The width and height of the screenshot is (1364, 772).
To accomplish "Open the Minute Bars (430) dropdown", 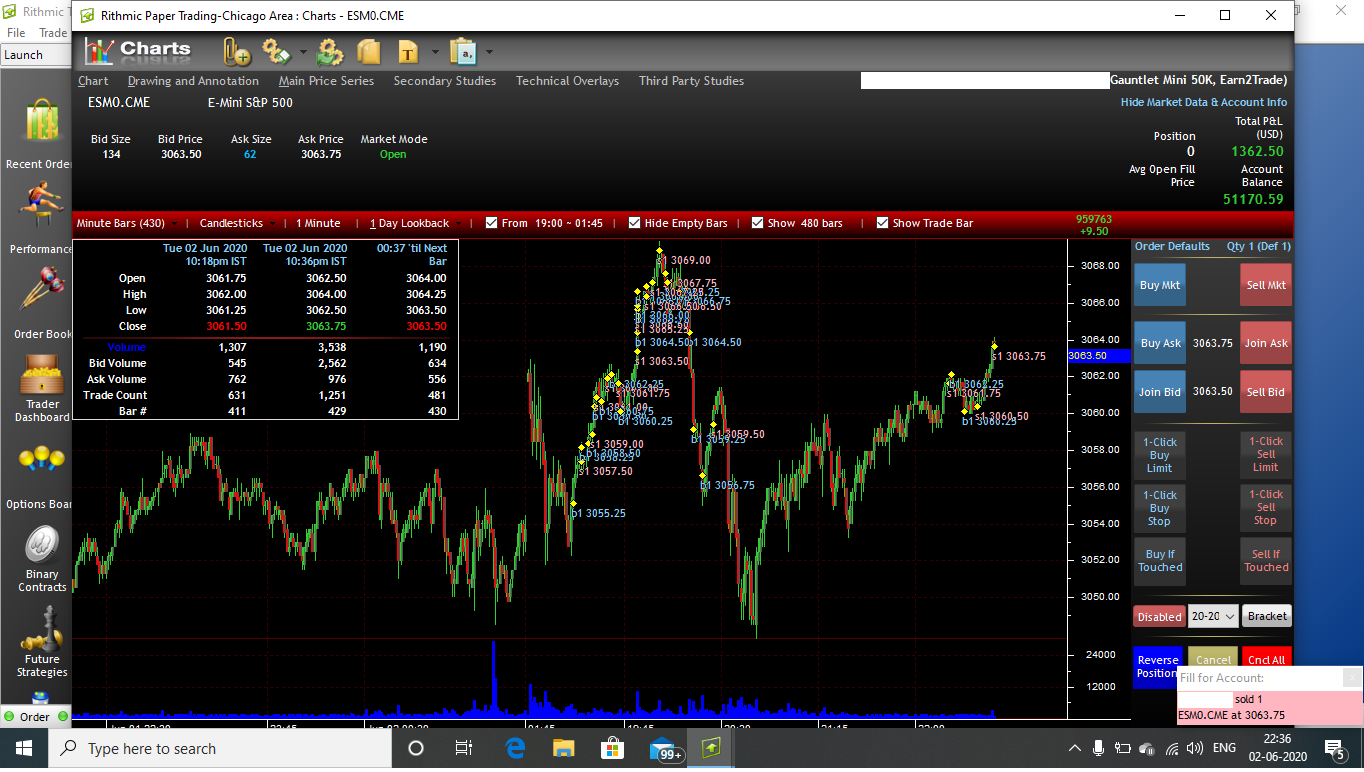I will point(127,223).
